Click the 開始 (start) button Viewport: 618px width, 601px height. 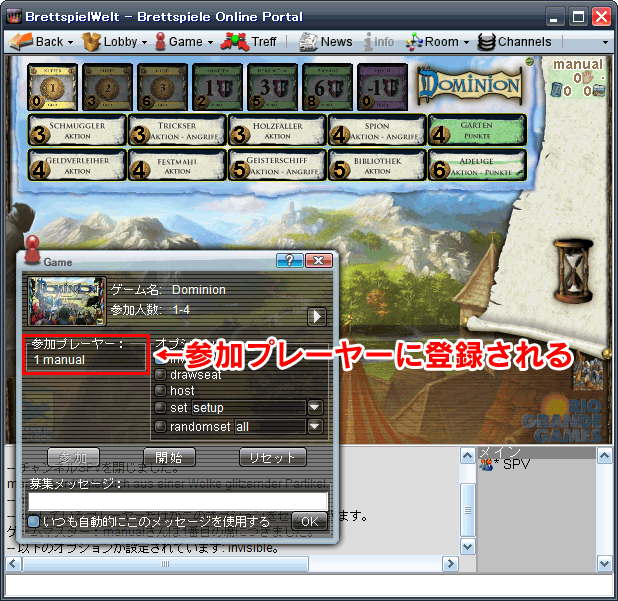pyautogui.click(x=169, y=457)
